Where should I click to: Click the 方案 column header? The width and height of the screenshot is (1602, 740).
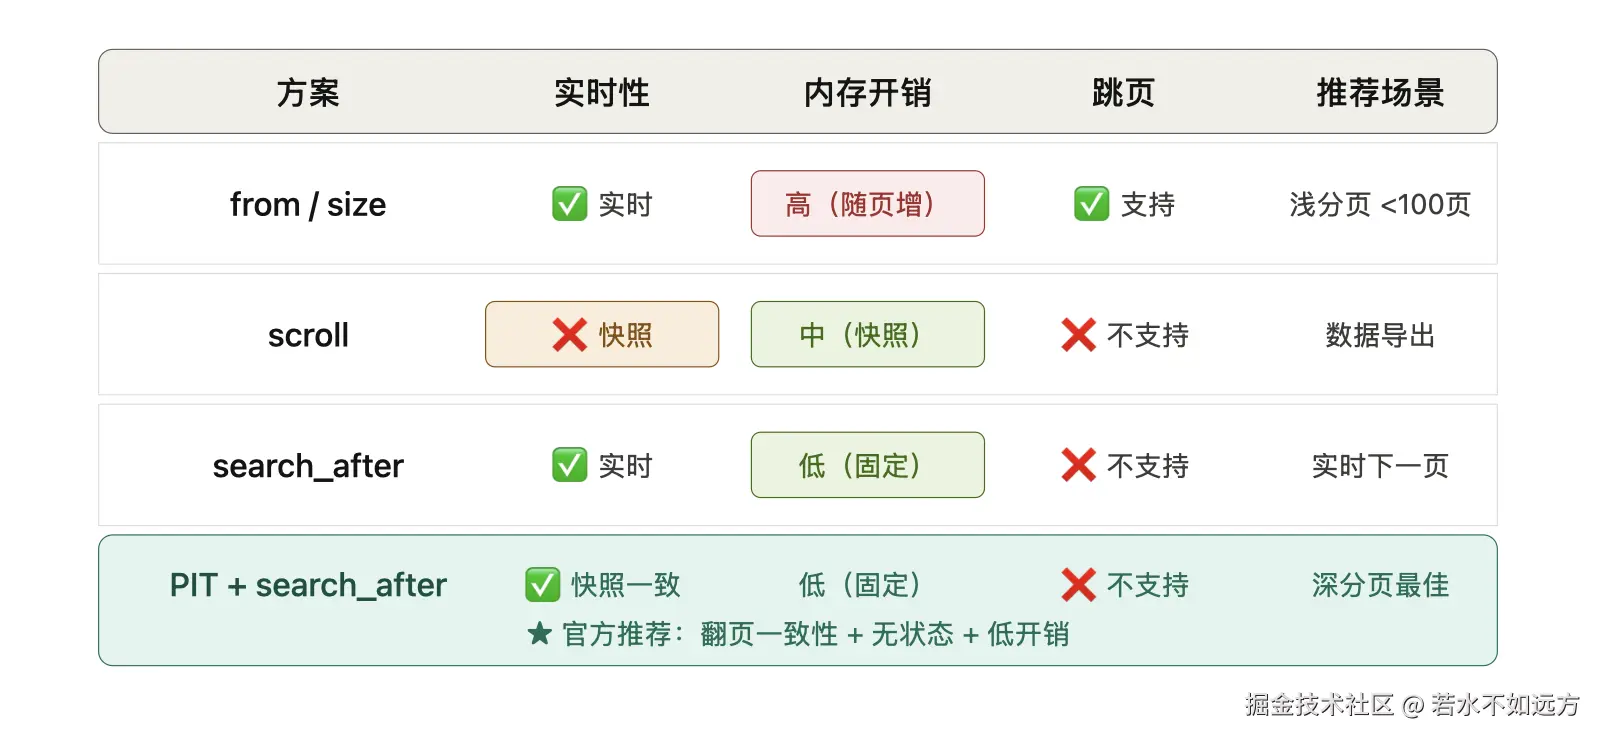pos(308,93)
